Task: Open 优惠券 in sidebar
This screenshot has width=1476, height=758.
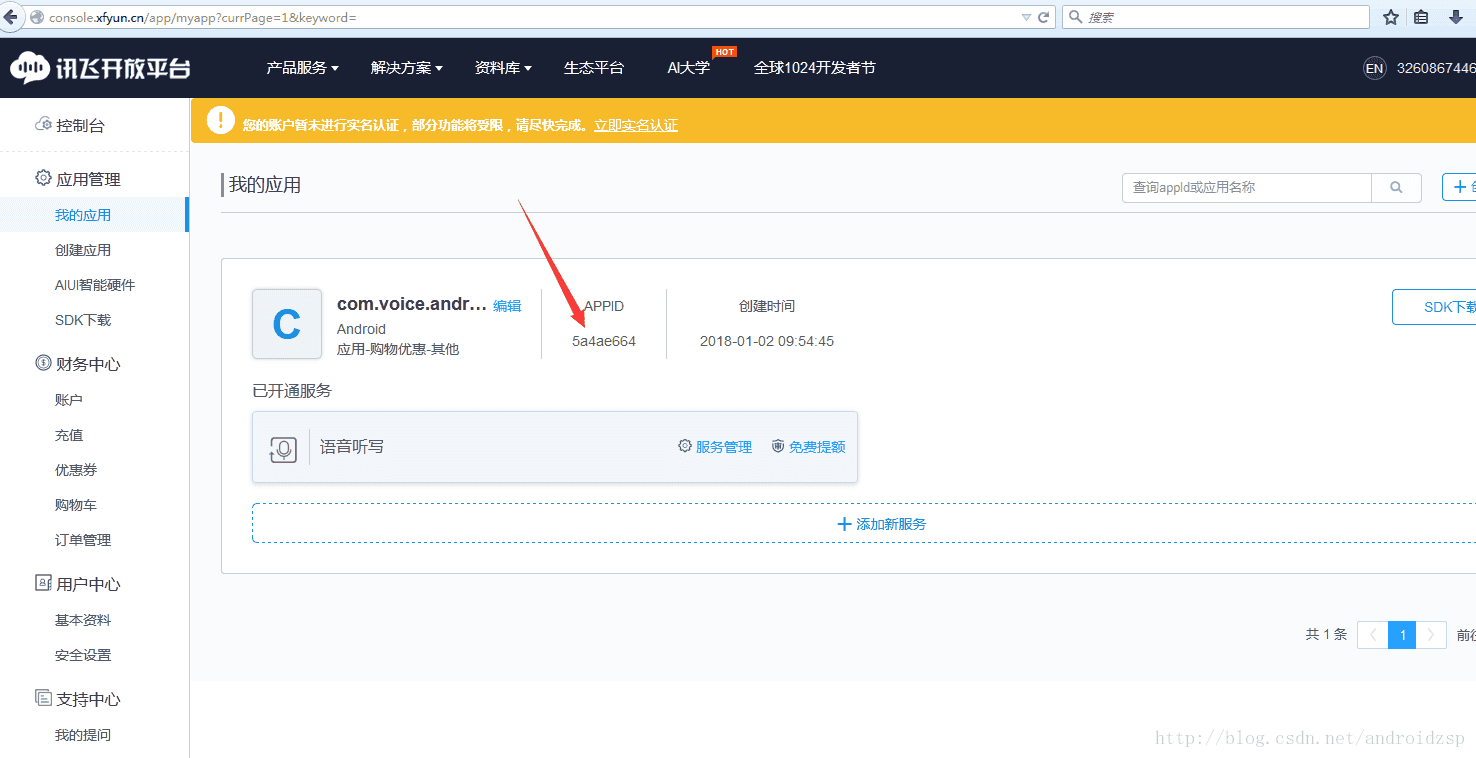Action: click(76, 470)
